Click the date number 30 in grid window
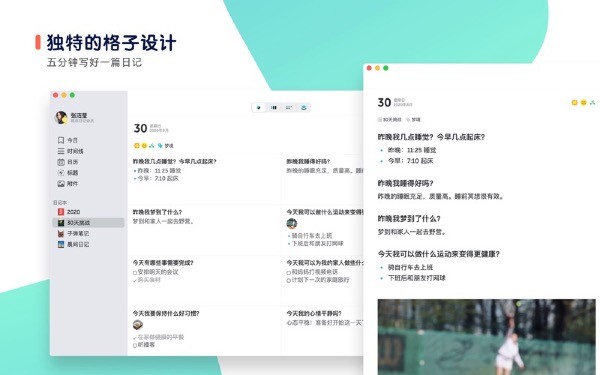Viewport: 600px width, 375px height. [140, 128]
